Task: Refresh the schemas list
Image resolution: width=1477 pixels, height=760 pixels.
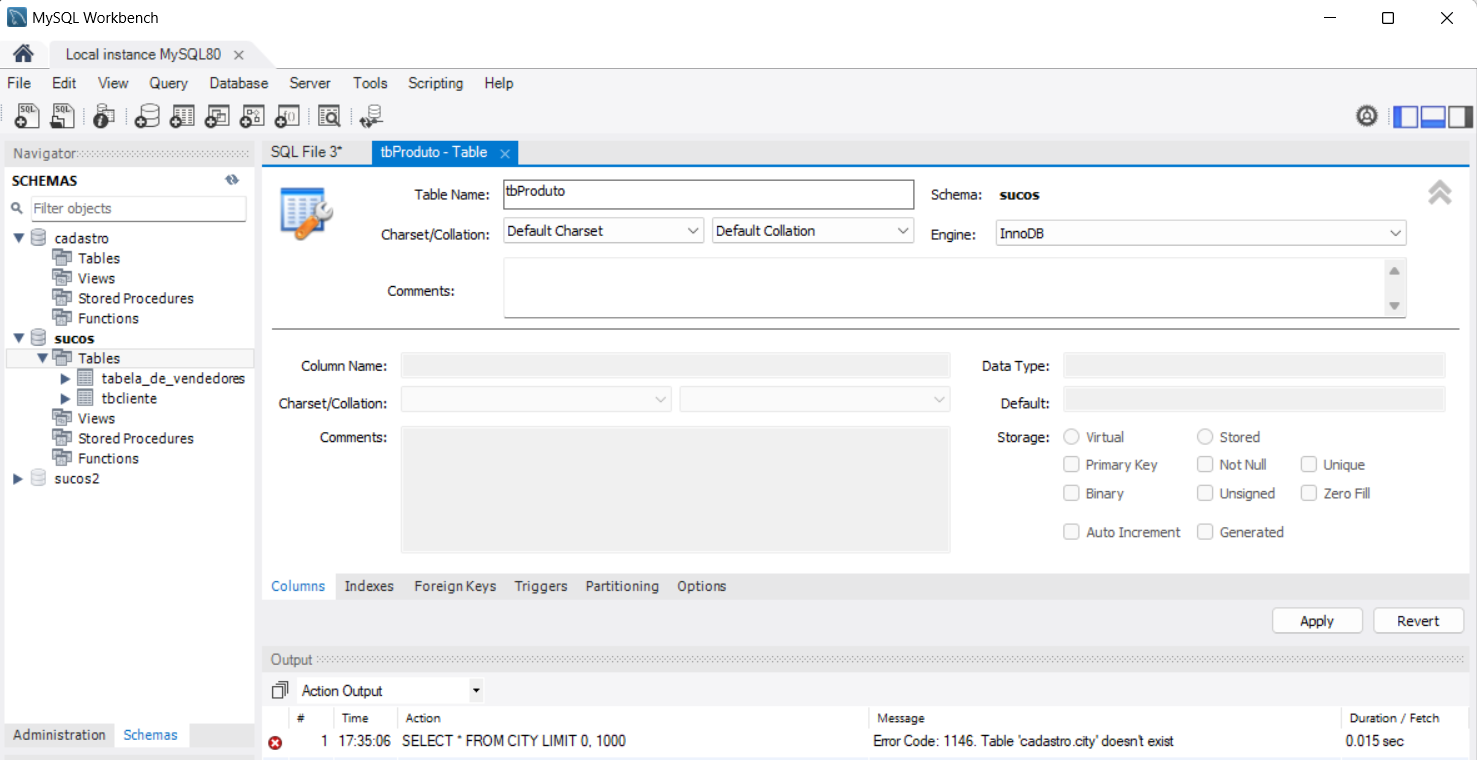Action: 232,180
